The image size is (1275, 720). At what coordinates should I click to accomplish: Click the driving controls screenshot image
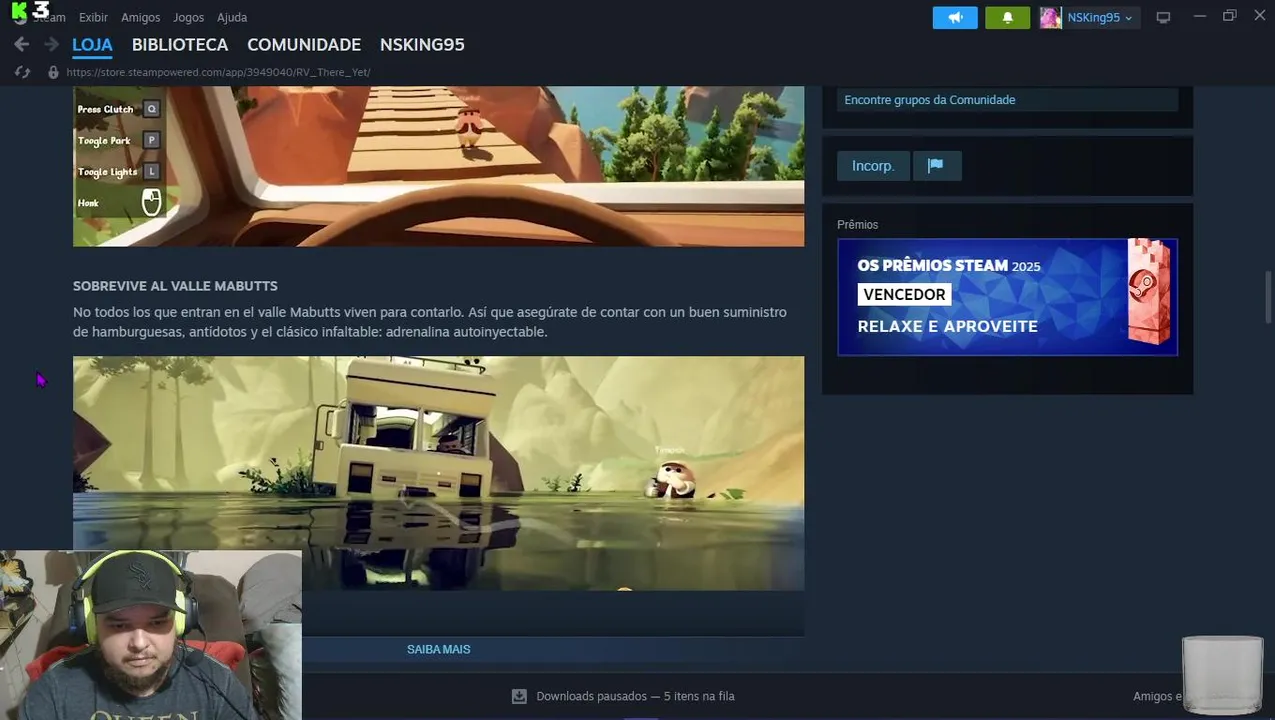438,166
